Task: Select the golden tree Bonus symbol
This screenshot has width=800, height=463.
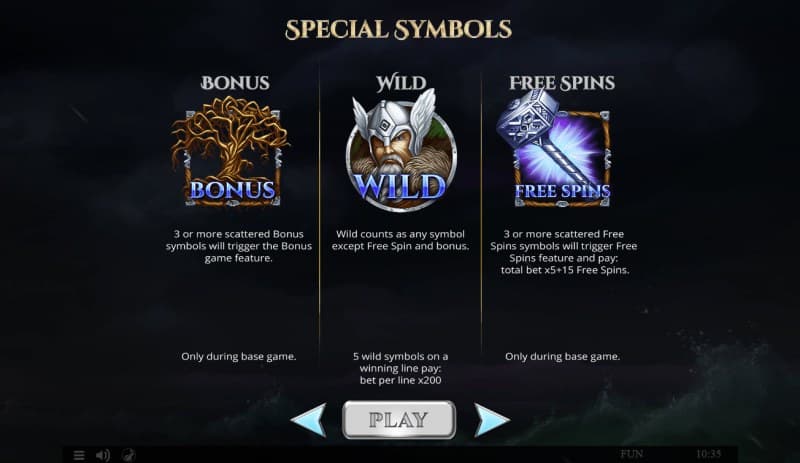Action: [x=231, y=152]
